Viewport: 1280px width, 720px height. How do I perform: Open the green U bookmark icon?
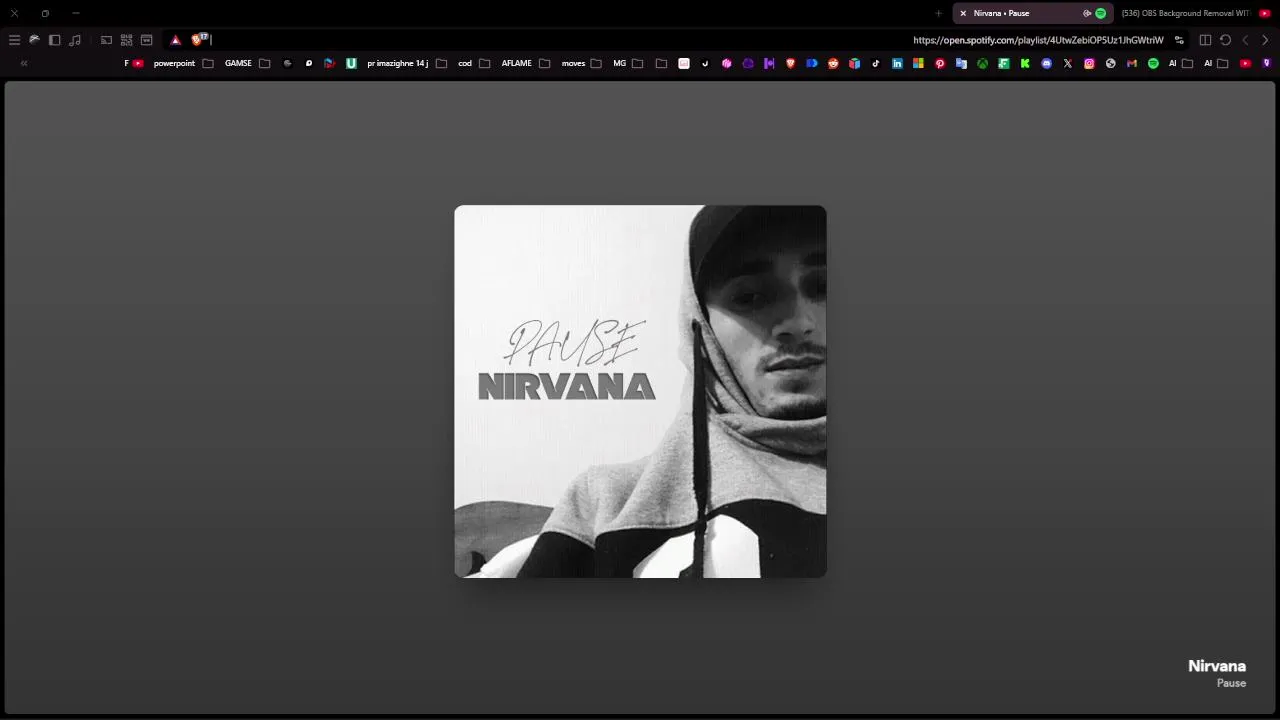click(x=351, y=63)
